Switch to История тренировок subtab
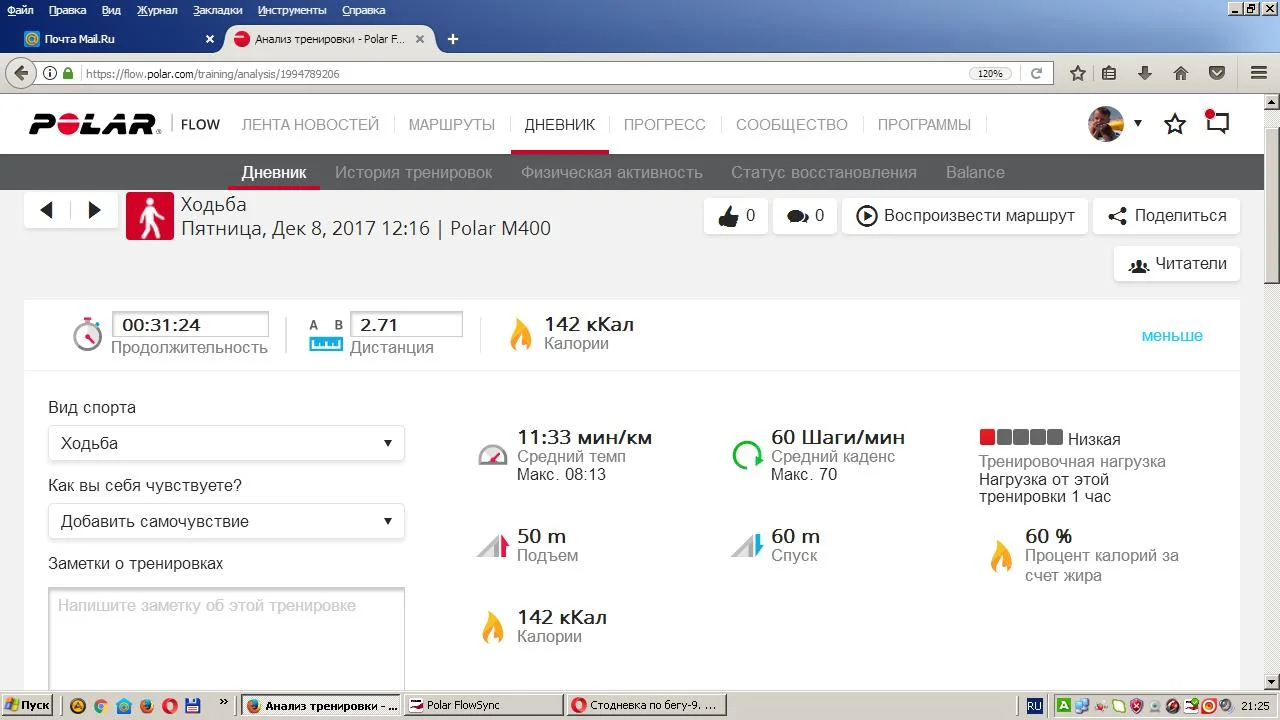1280x720 pixels. 414,172
